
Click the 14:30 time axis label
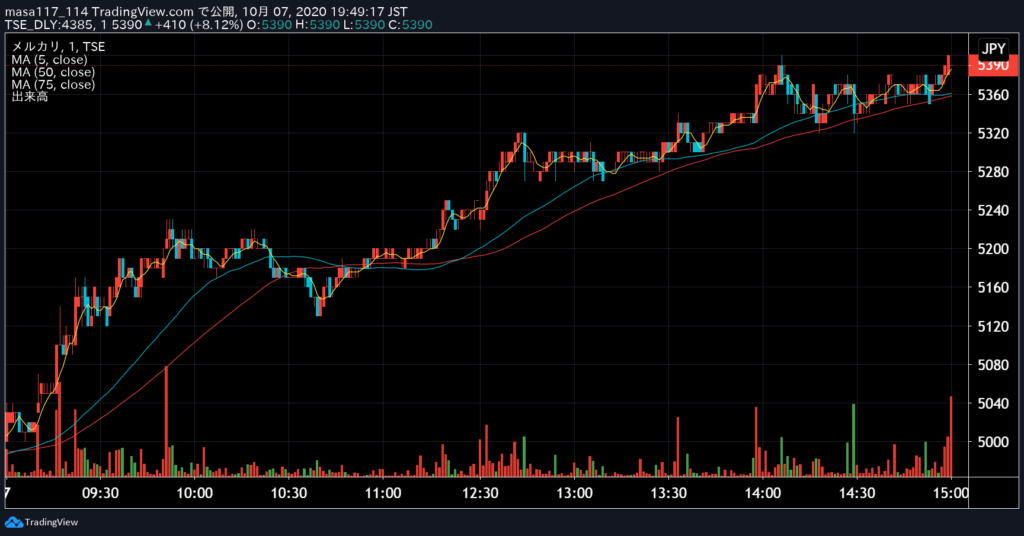point(857,493)
